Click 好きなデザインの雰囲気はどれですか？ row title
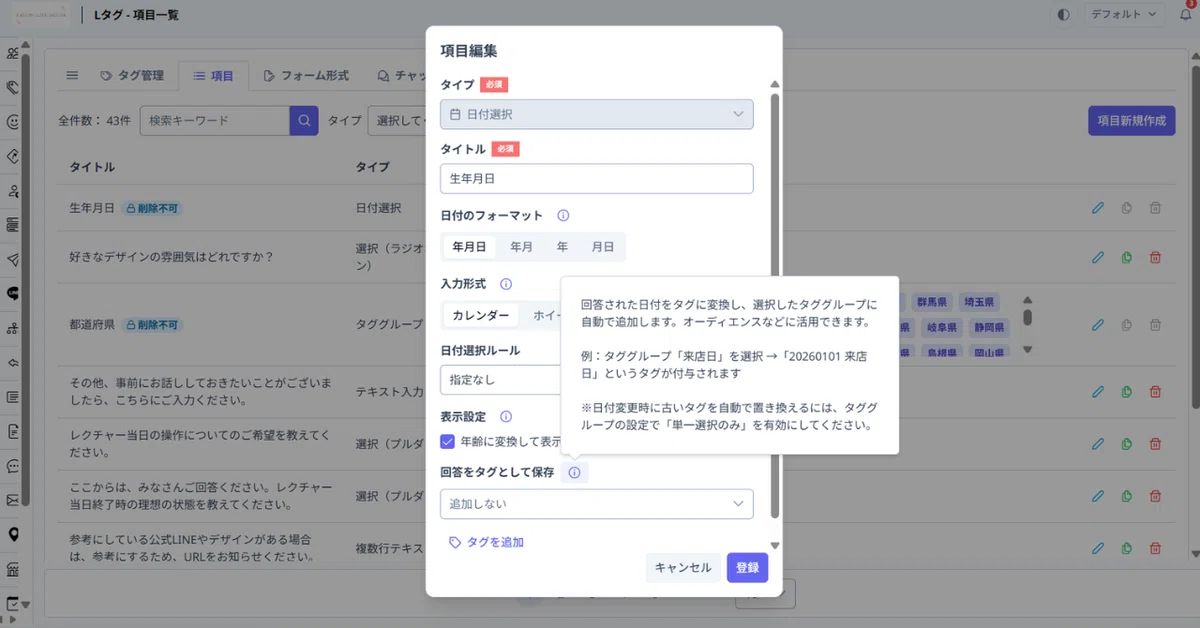This screenshot has width=1200, height=628. (x=171, y=257)
